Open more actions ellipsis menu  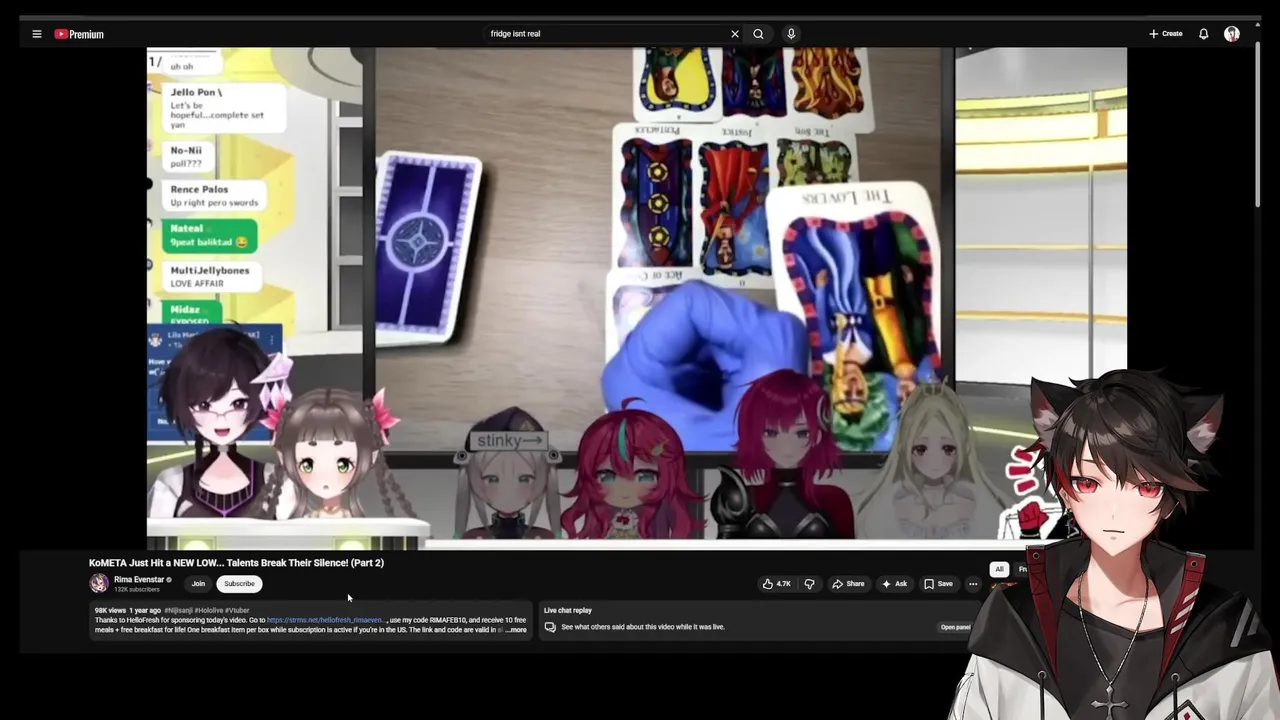click(x=973, y=584)
